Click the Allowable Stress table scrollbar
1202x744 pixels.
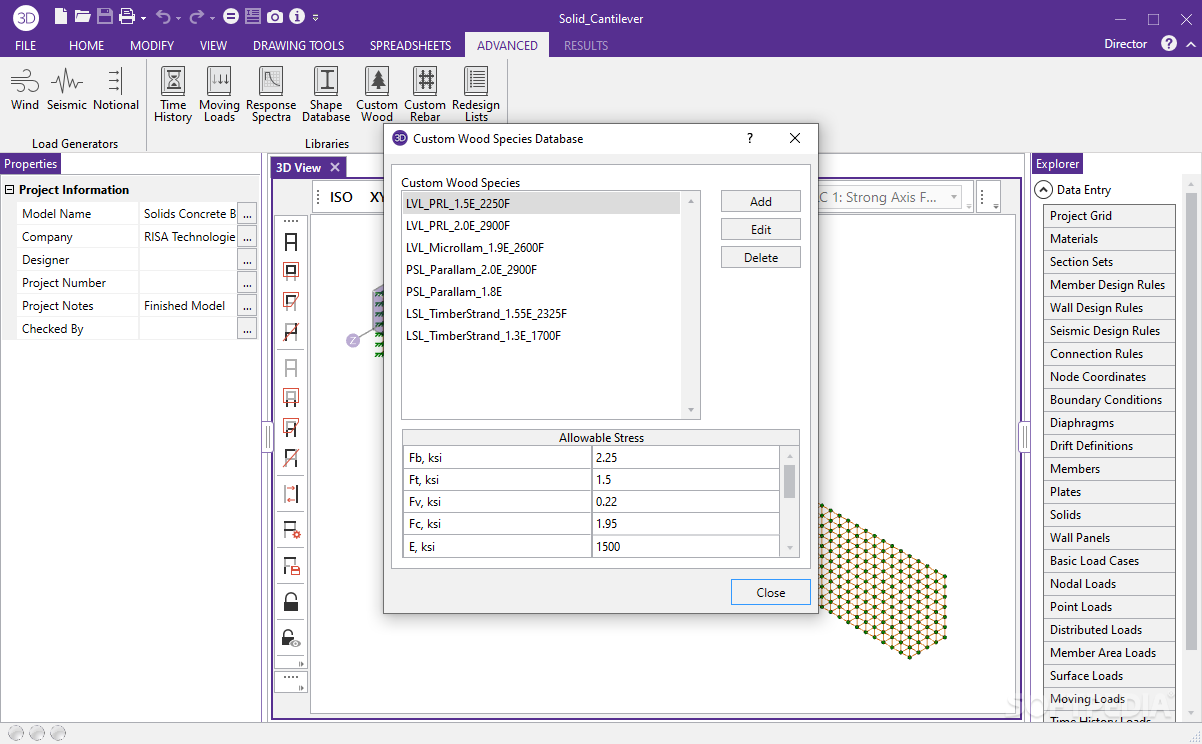click(789, 500)
